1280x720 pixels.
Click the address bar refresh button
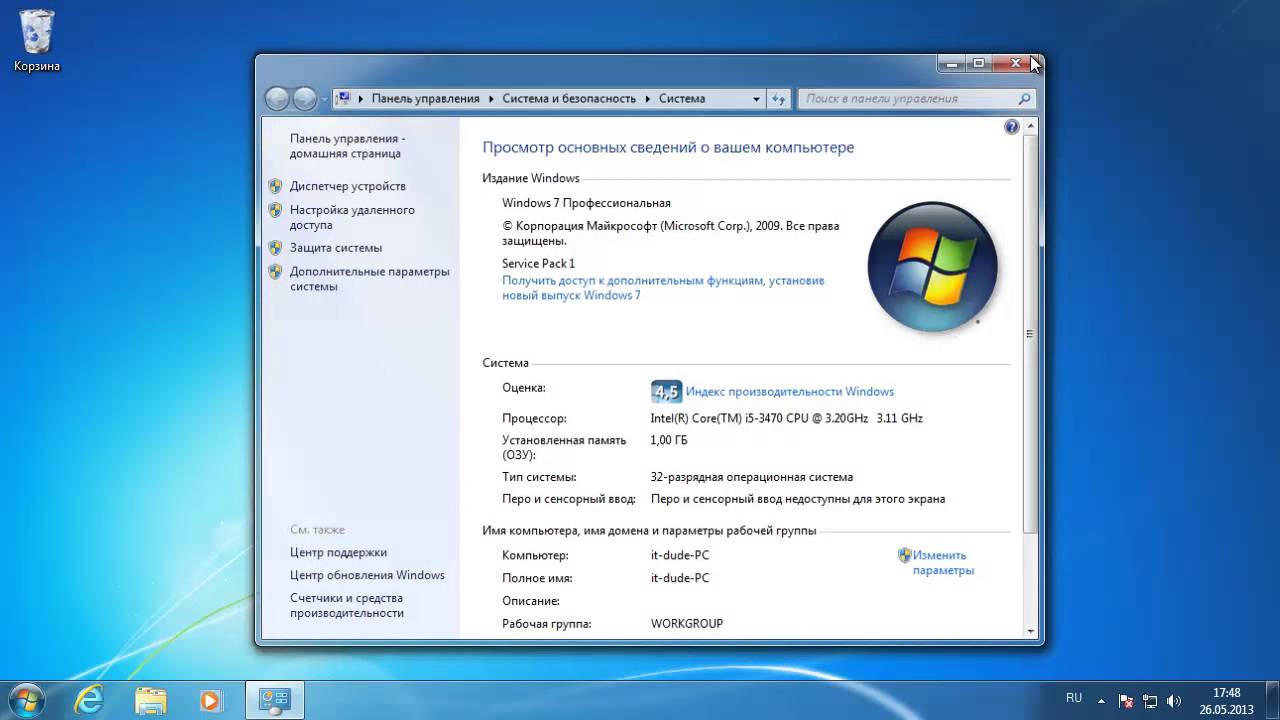pyautogui.click(x=779, y=98)
